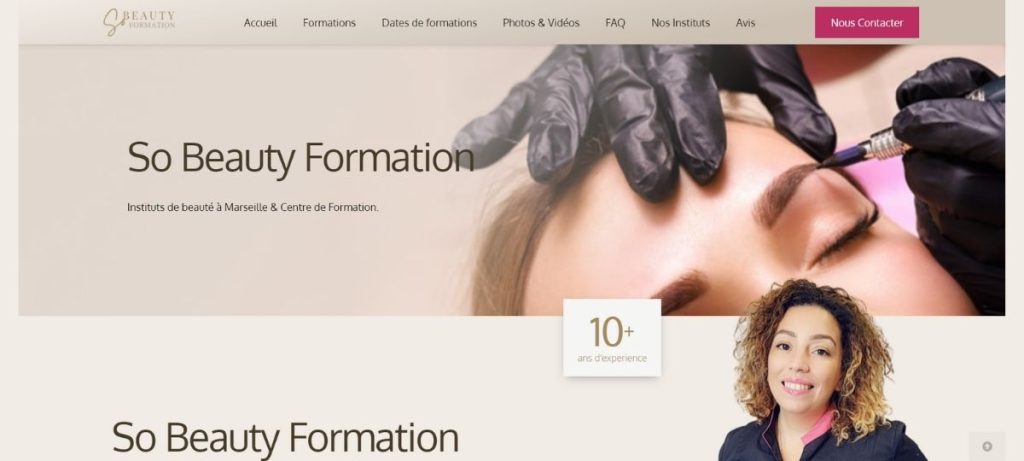The height and width of the screenshot is (461, 1024).
Task: Click the 10+ ans d'expérience badge
Action: 612,338
